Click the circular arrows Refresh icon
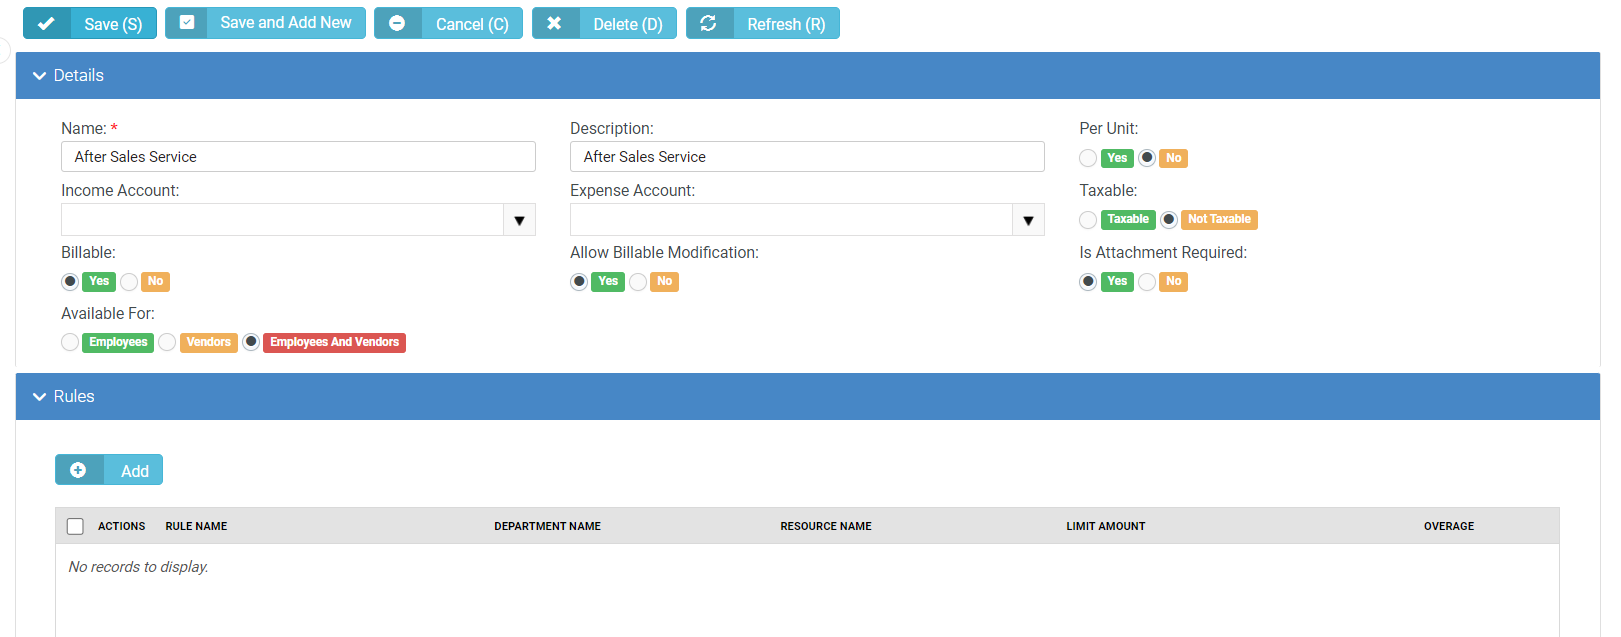This screenshot has width=1621, height=637. (x=708, y=23)
